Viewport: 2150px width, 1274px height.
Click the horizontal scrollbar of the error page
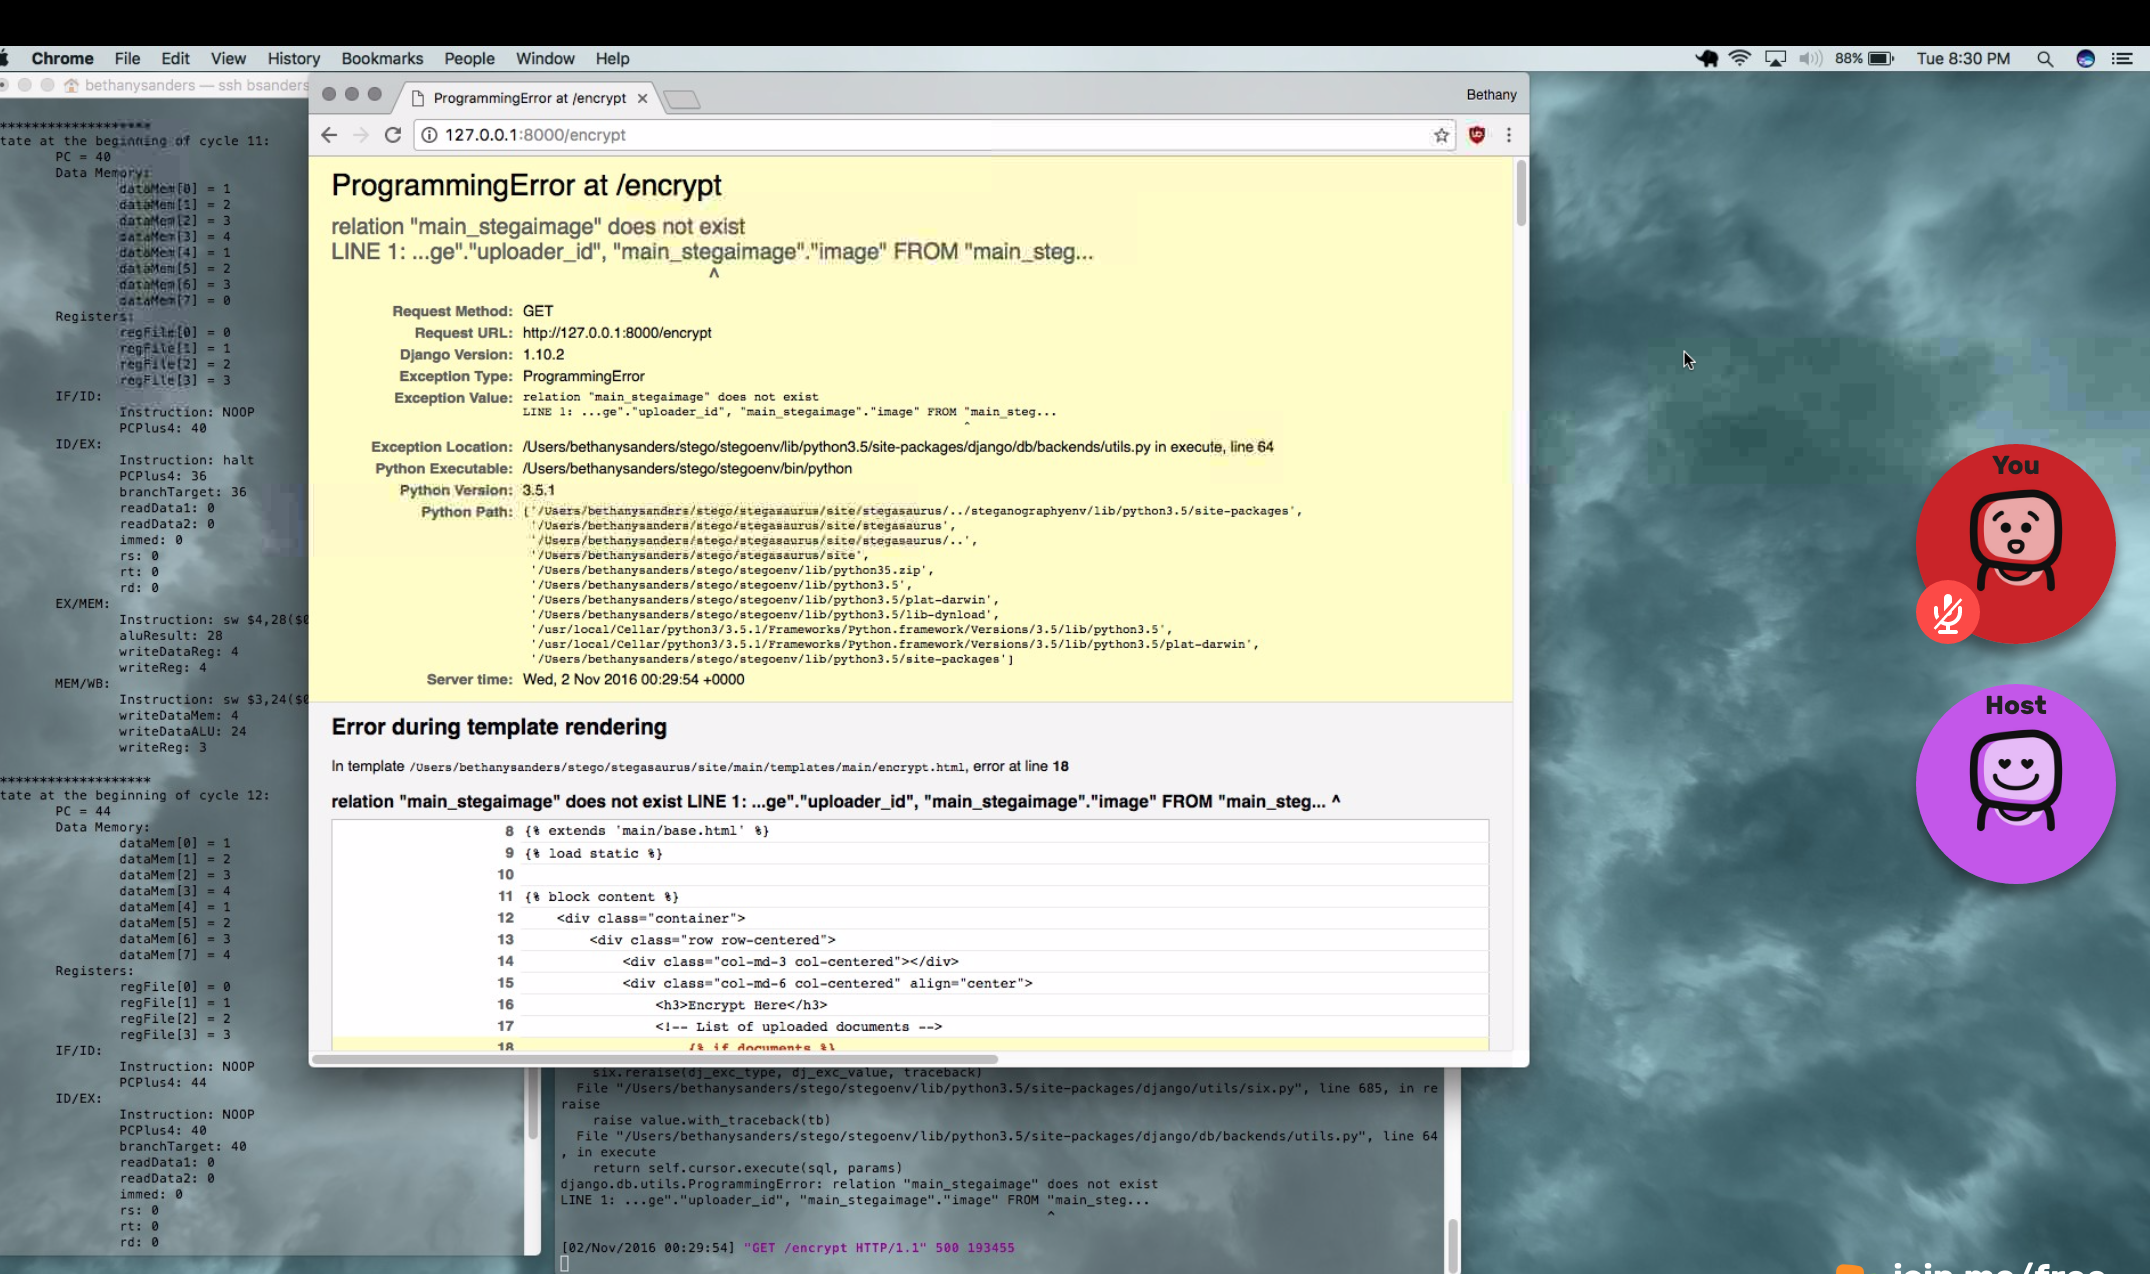point(655,1059)
